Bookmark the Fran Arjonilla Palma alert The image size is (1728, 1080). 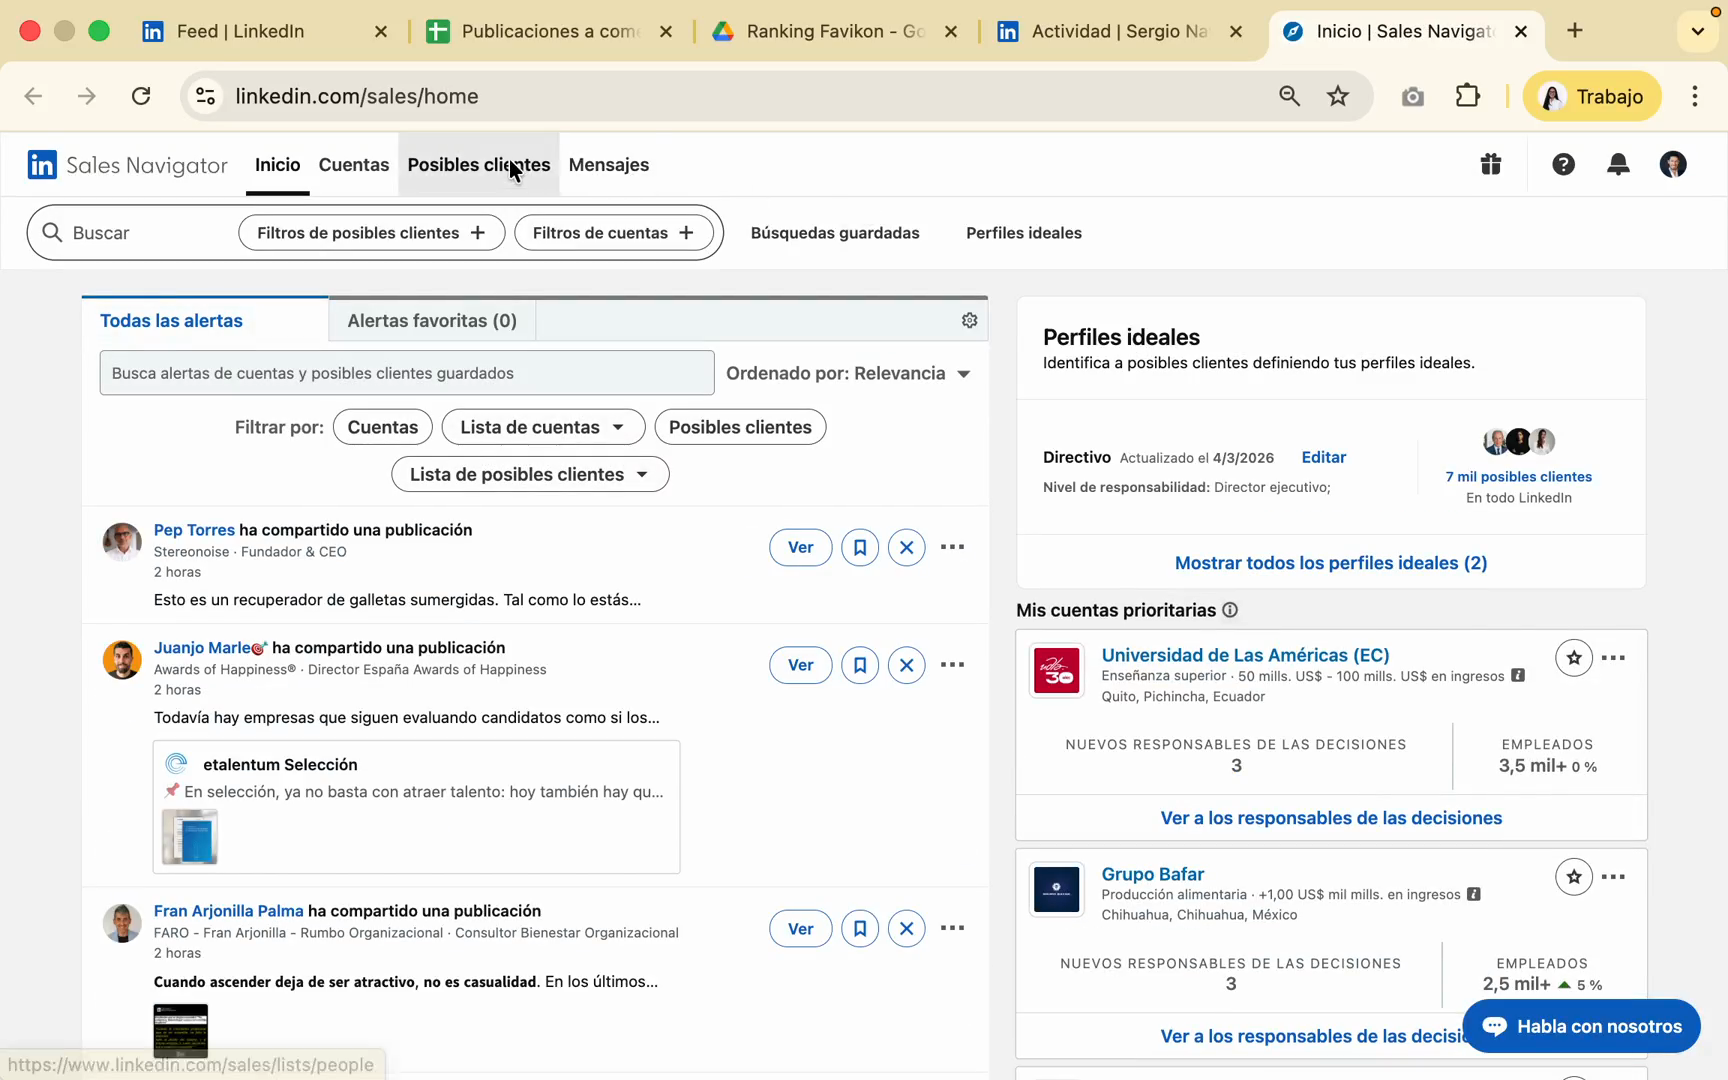tap(860, 928)
